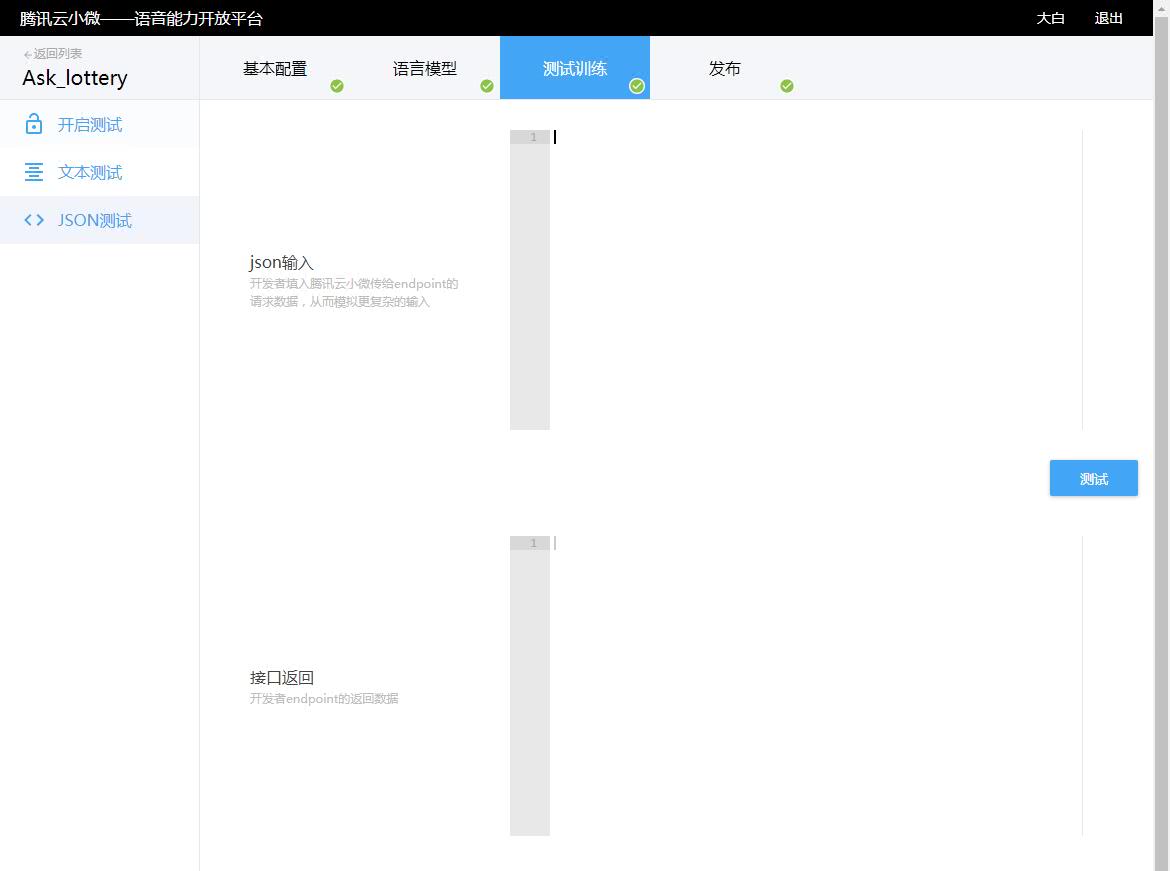Open the 基本配置 tab
1170x871 pixels.
click(x=275, y=68)
